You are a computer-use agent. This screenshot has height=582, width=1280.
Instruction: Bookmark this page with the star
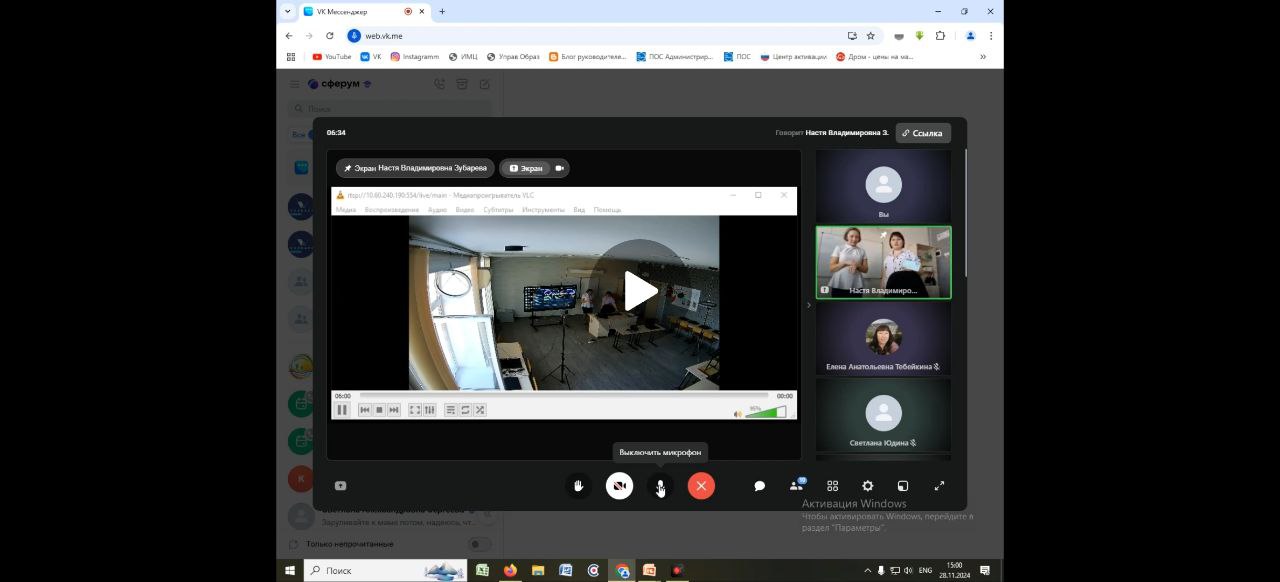(x=870, y=35)
